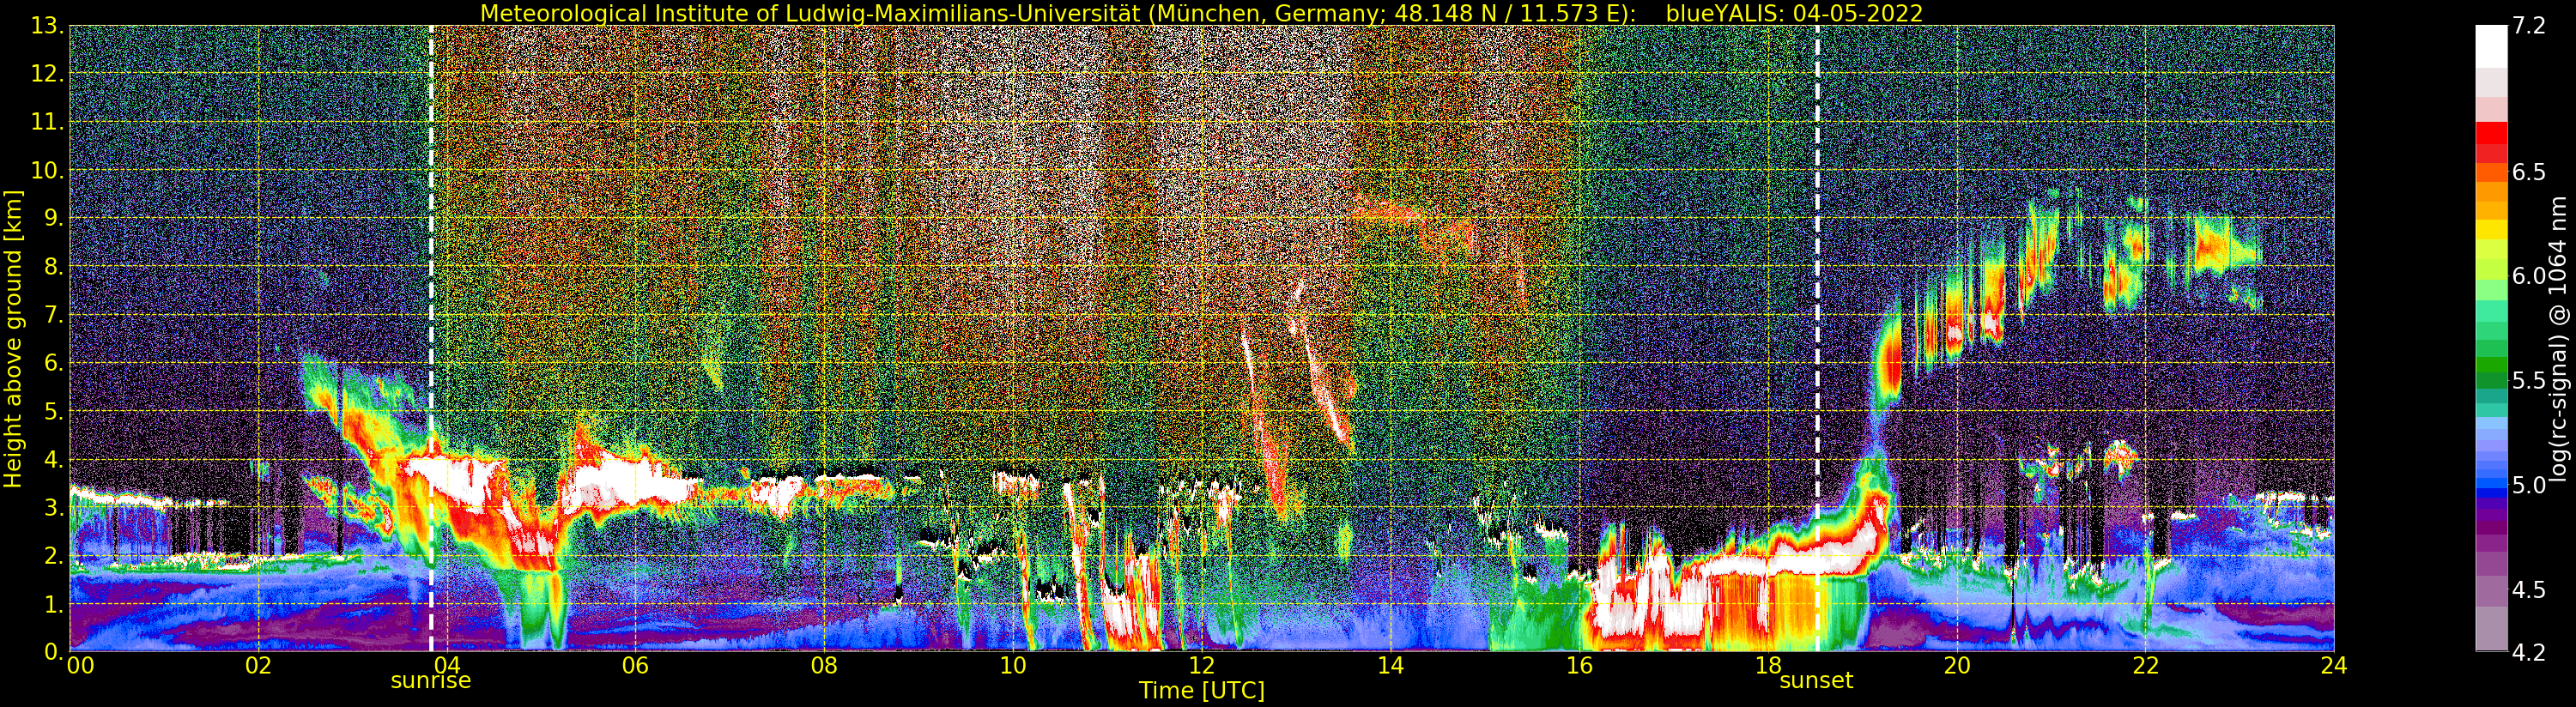Click the "02" time axis tick label
The image size is (2576, 707).
[x=258, y=665]
